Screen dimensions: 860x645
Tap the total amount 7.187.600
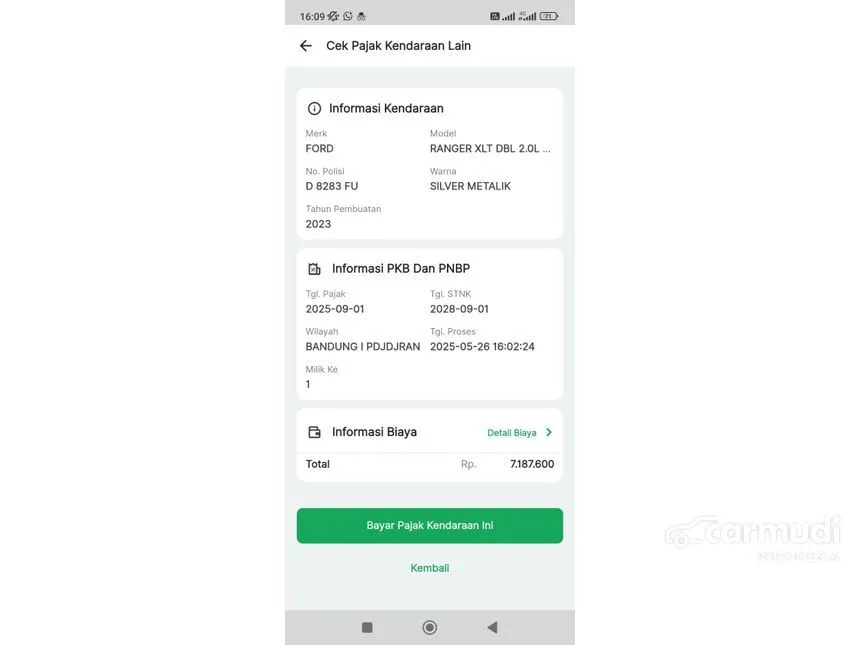(x=532, y=464)
